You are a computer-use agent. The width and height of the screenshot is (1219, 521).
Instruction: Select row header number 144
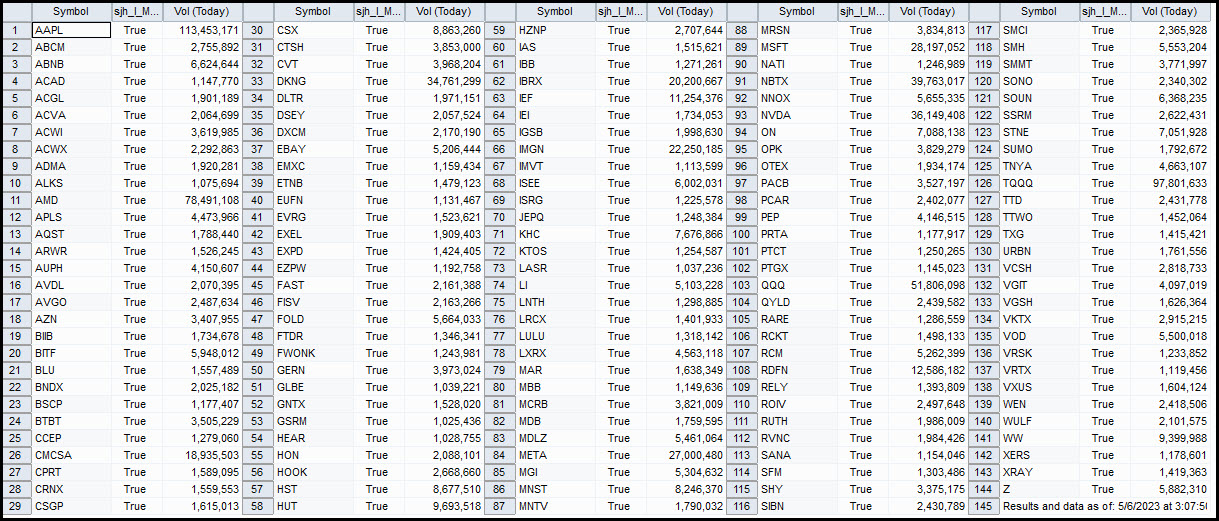coord(984,489)
